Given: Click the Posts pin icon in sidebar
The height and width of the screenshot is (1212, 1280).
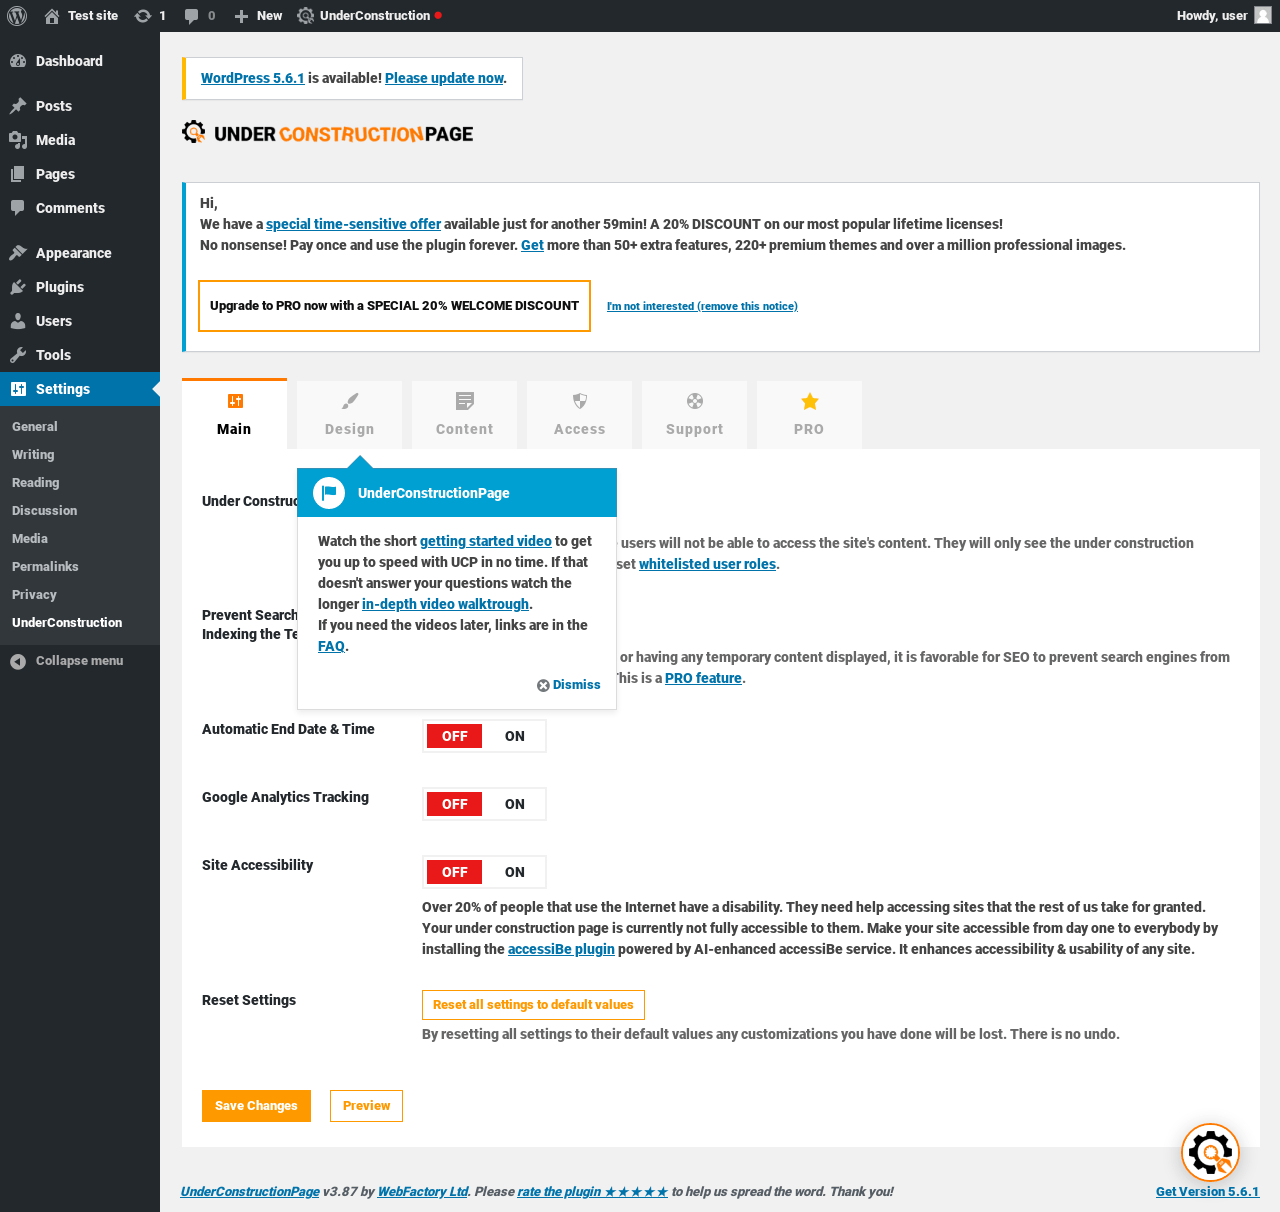Looking at the screenshot, I should point(18,106).
